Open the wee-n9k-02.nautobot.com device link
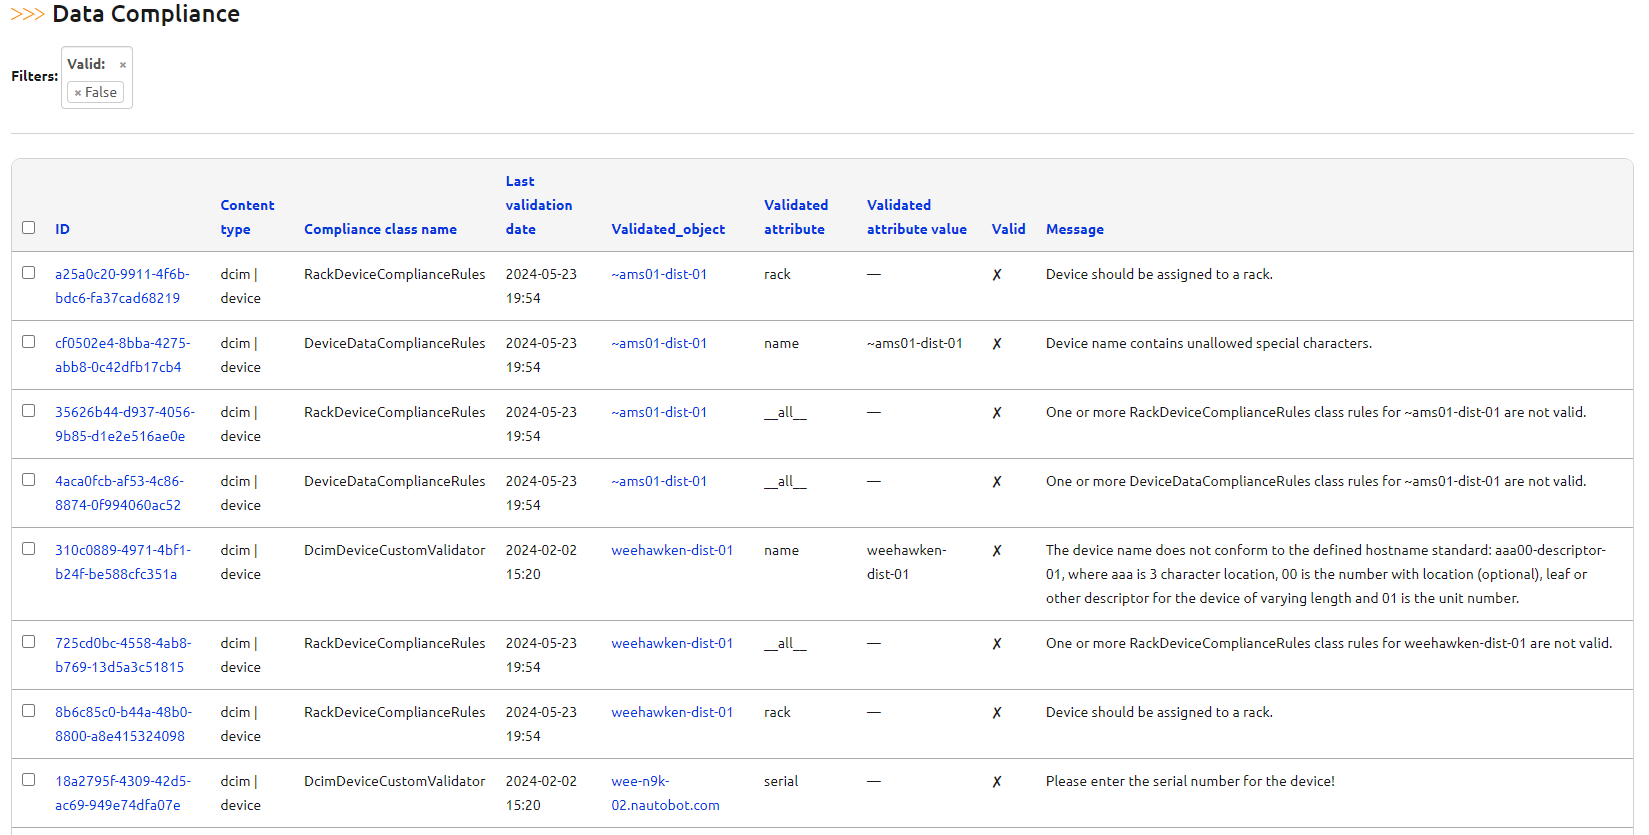Image resolution: width=1649 pixels, height=835 pixels. point(664,793)
